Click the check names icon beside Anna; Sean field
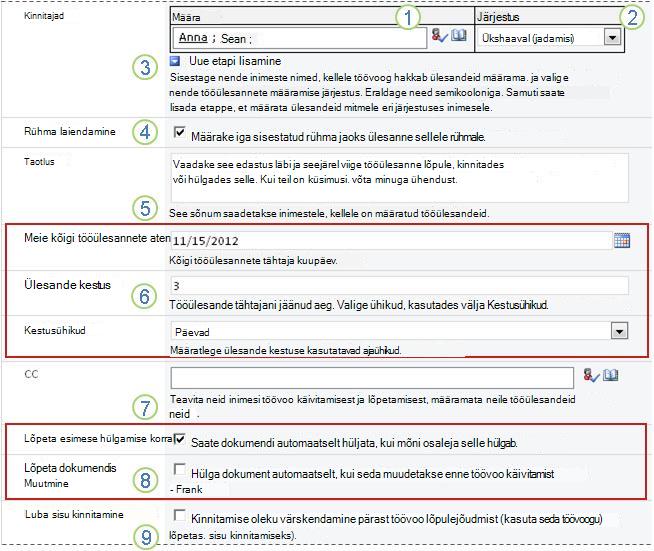 [439, 35]
